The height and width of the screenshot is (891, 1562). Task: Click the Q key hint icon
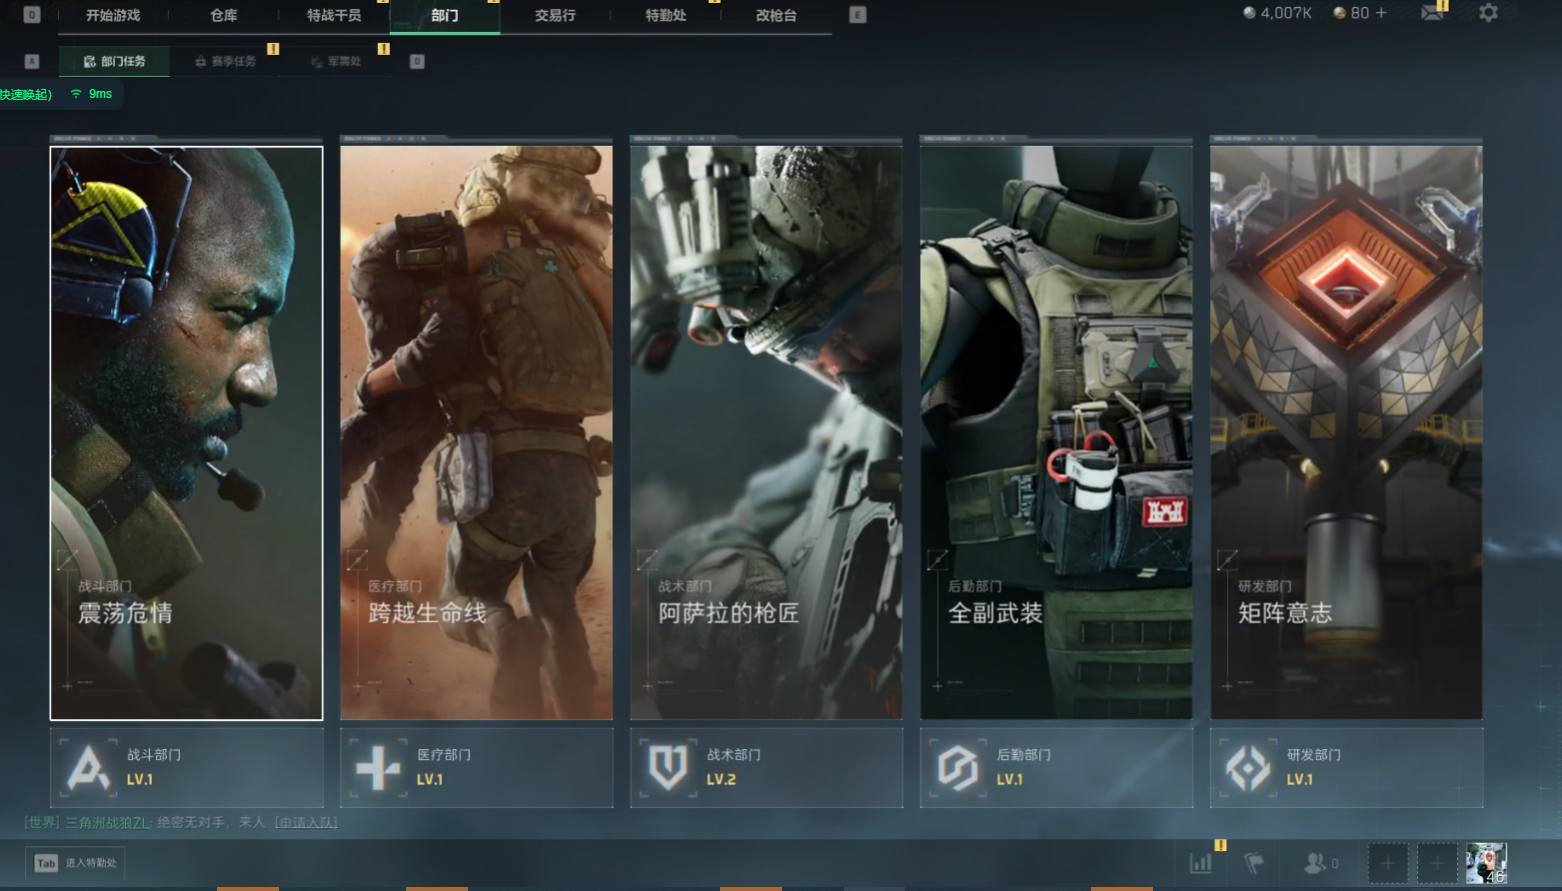[32, 15]
